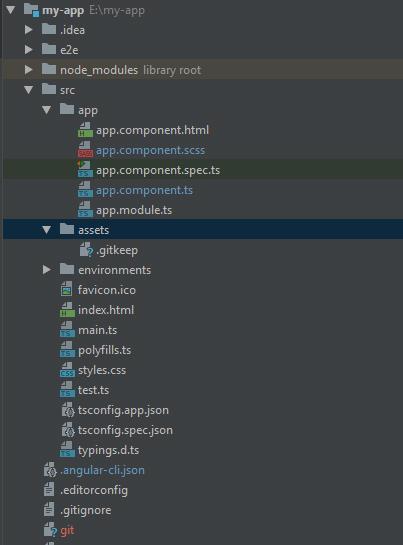Click the image icon of favicon.ico
The width and height of the screenshot is (403, 545).
[66, 290]
